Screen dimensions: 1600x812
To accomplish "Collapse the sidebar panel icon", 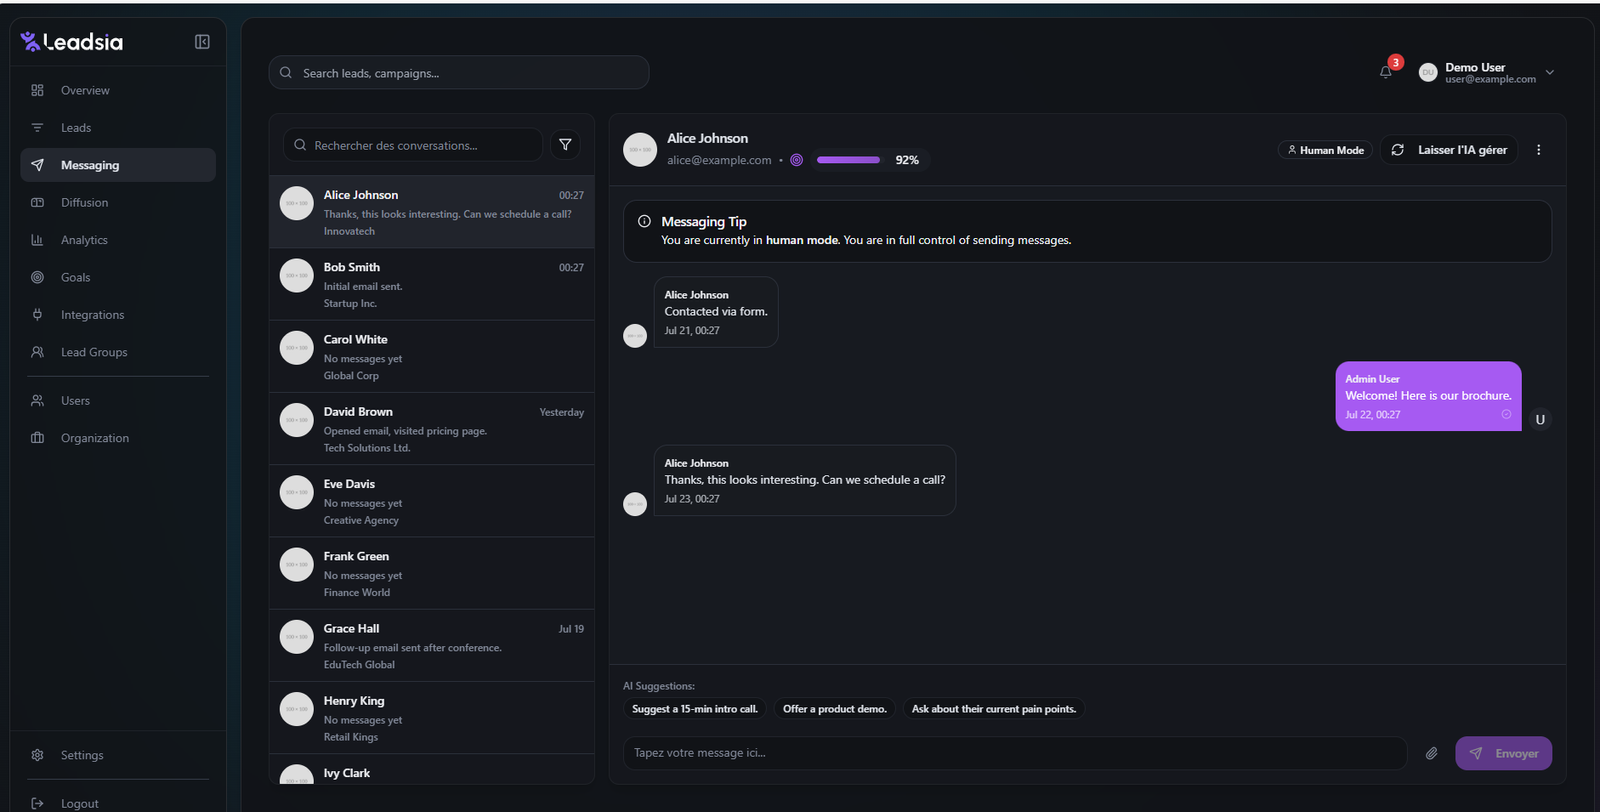I will click(202, 42).
